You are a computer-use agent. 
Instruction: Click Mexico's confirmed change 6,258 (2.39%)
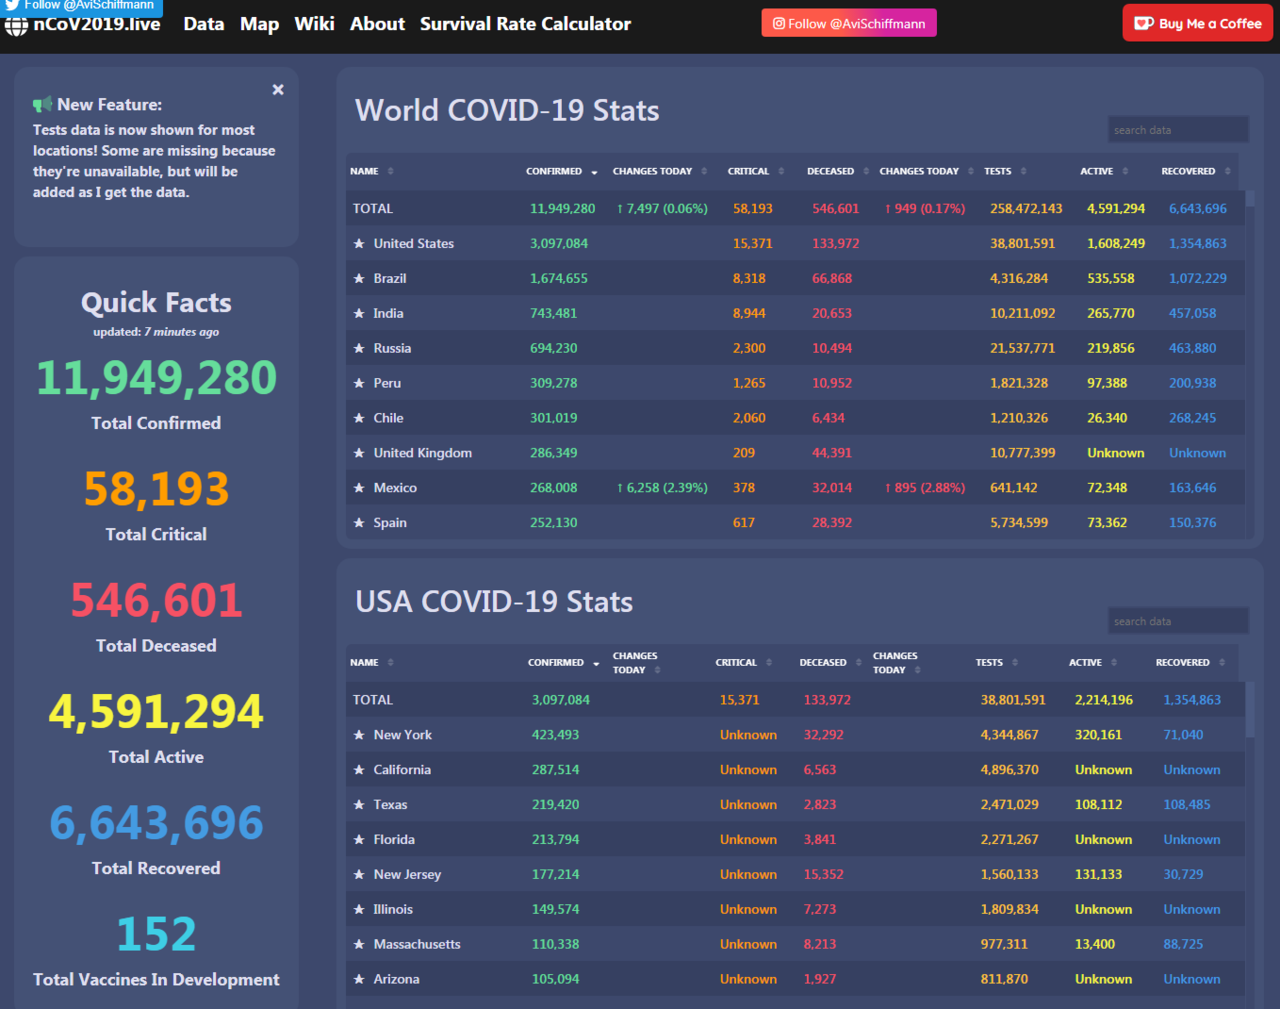pos(662,488)
